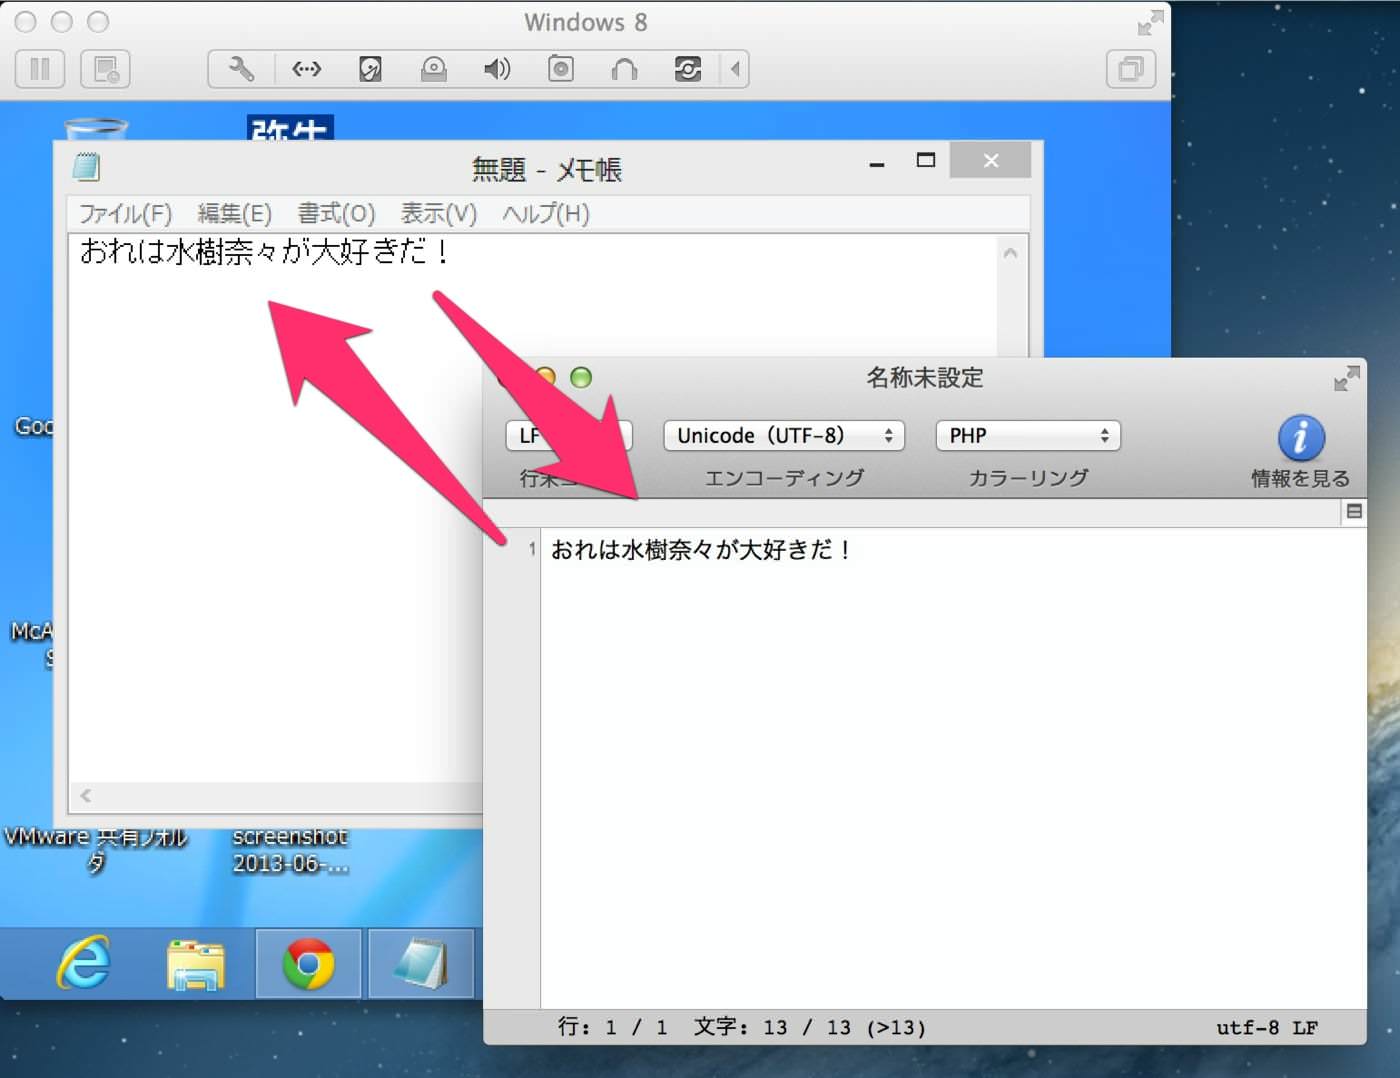This screenshot has width=1400, height=1078.
Task: Open the LF line ending dropdown
Action: click(569, 436)
